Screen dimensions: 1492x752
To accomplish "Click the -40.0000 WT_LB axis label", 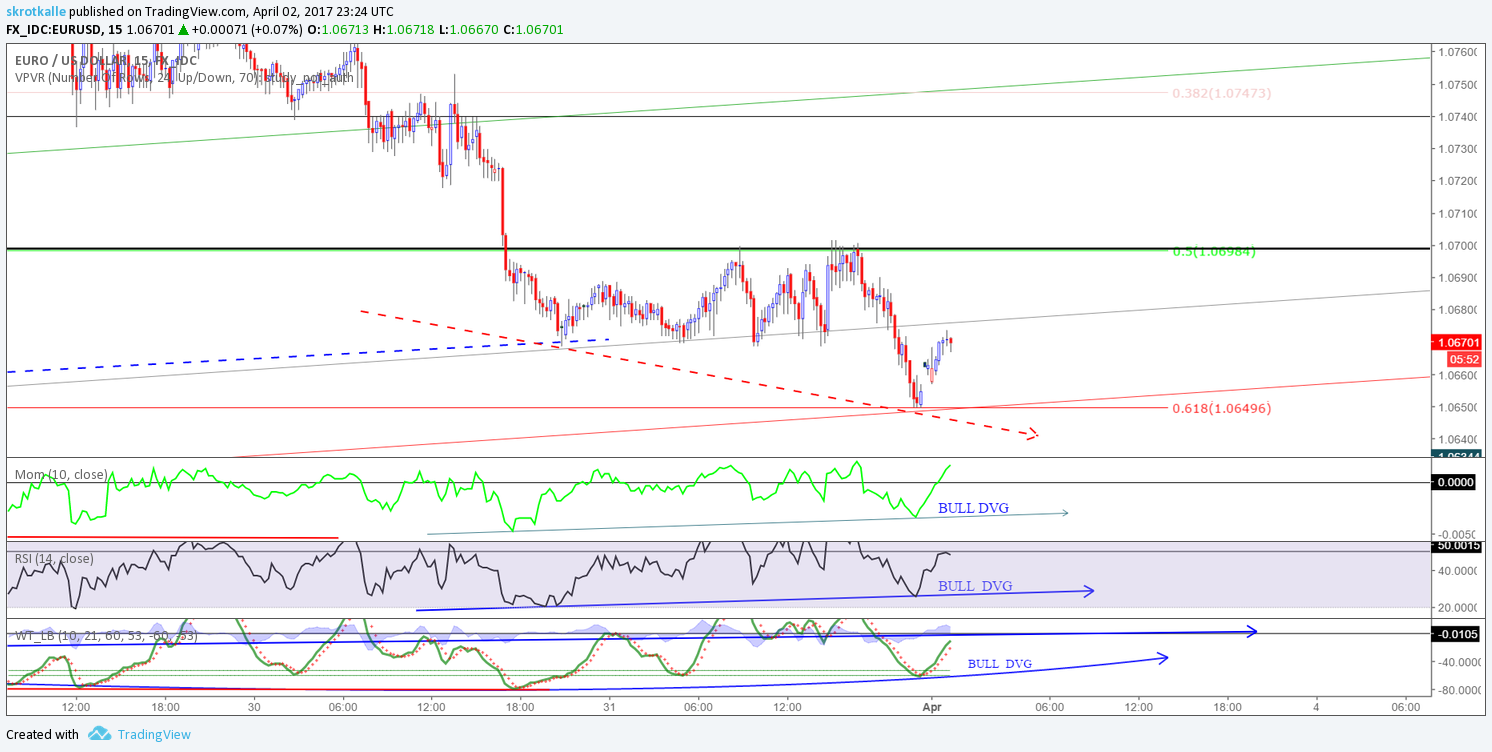I will tap(1459, 662).
